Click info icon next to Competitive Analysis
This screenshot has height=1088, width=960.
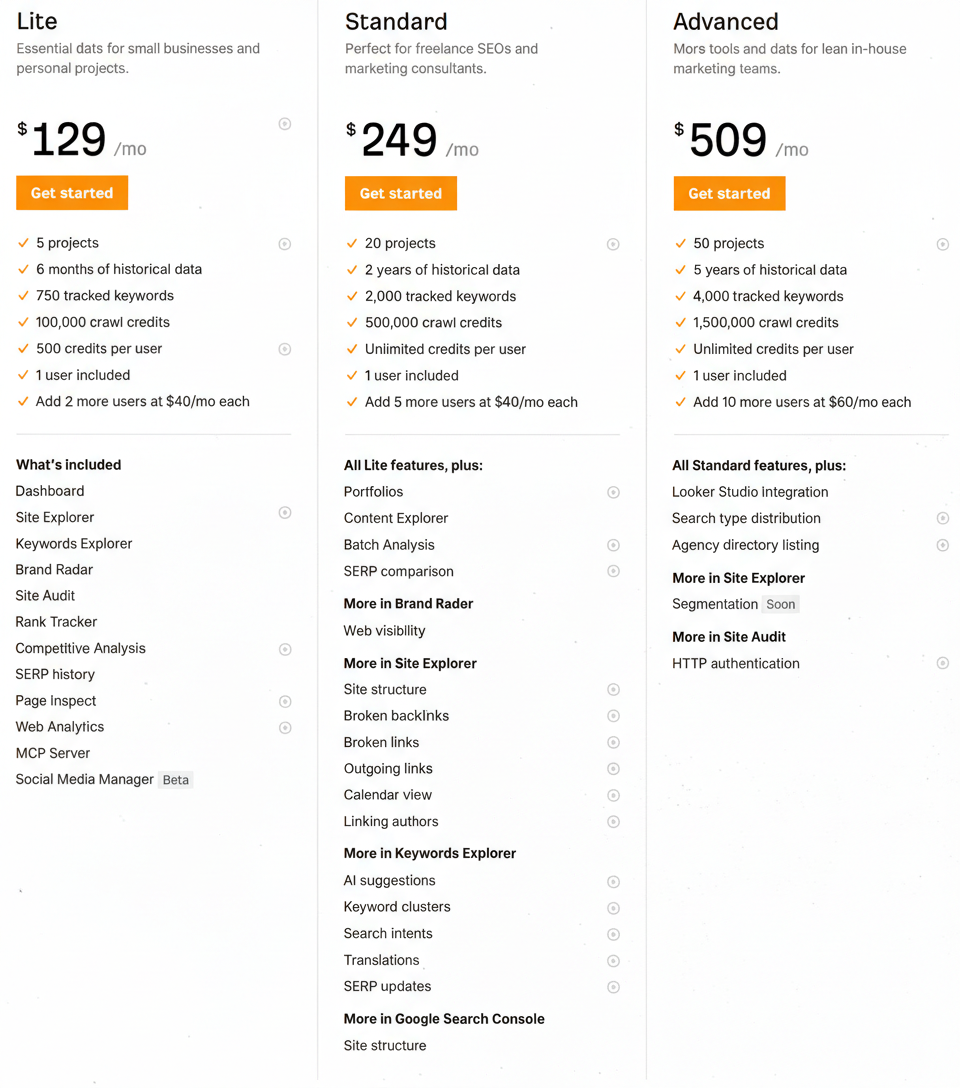(285, 649)
